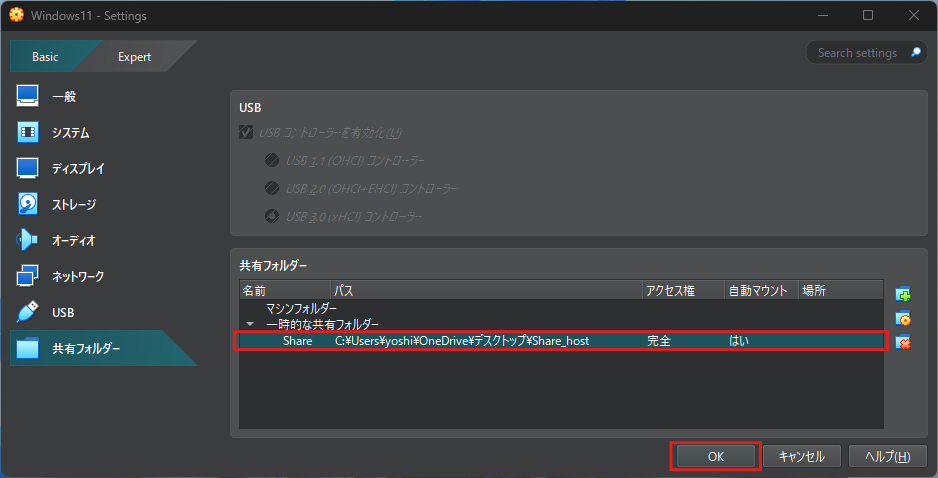Viewport: 938px width, 478px height.
Task: Click the add shared folder icon
Action: 903,294
